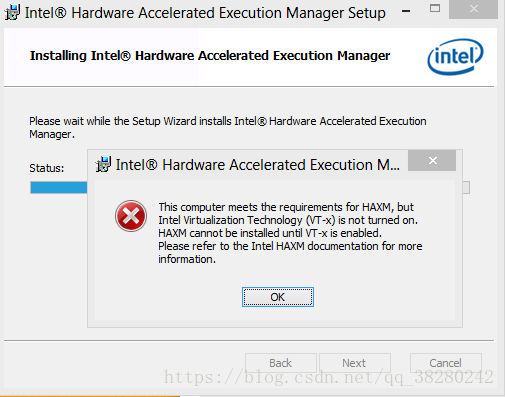This screenshot has height=397, width=505.
Task: Maximize the setup window
Action: (435, 9)
